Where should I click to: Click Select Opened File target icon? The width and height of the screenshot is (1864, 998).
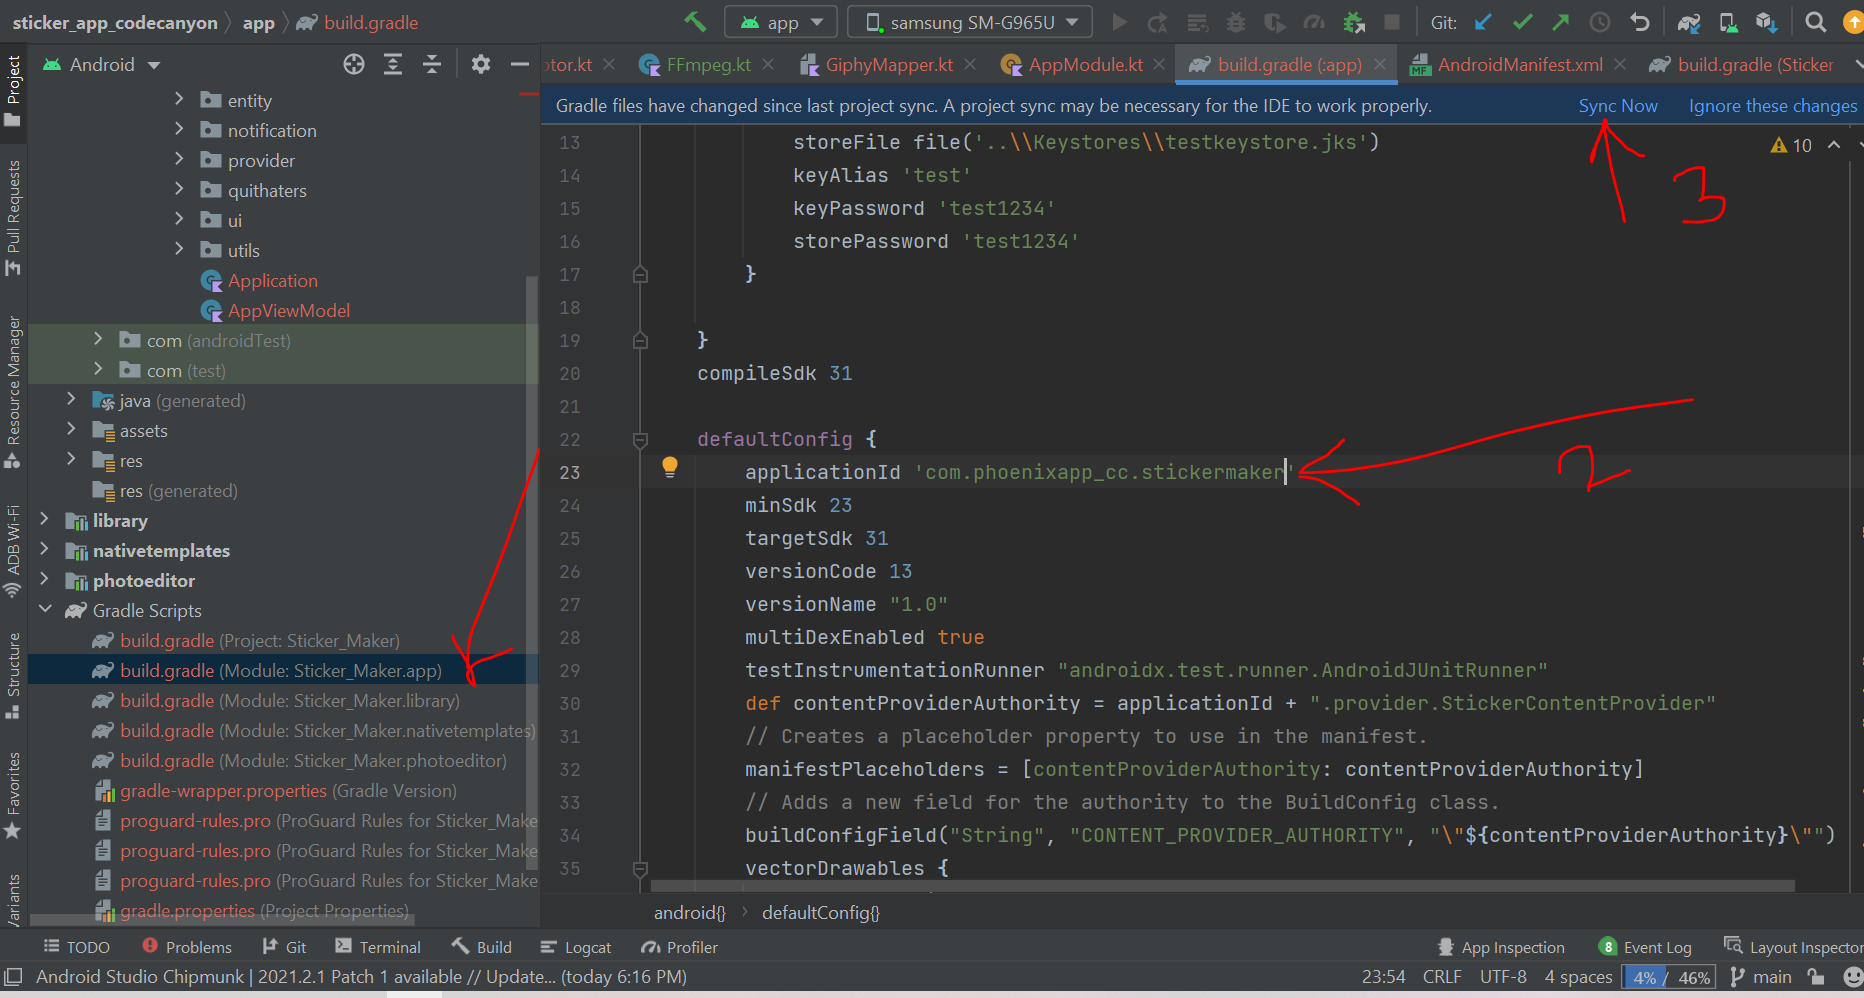coord(354,65)
